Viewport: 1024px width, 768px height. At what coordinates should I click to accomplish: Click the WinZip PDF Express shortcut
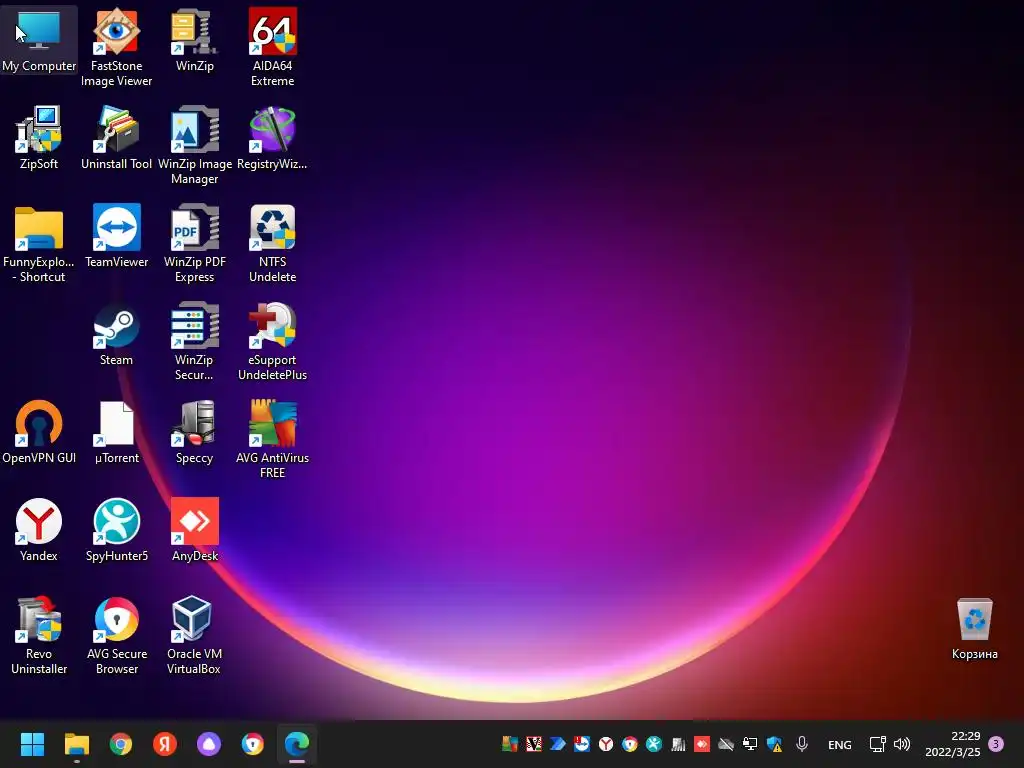click(x=195, y=243)
